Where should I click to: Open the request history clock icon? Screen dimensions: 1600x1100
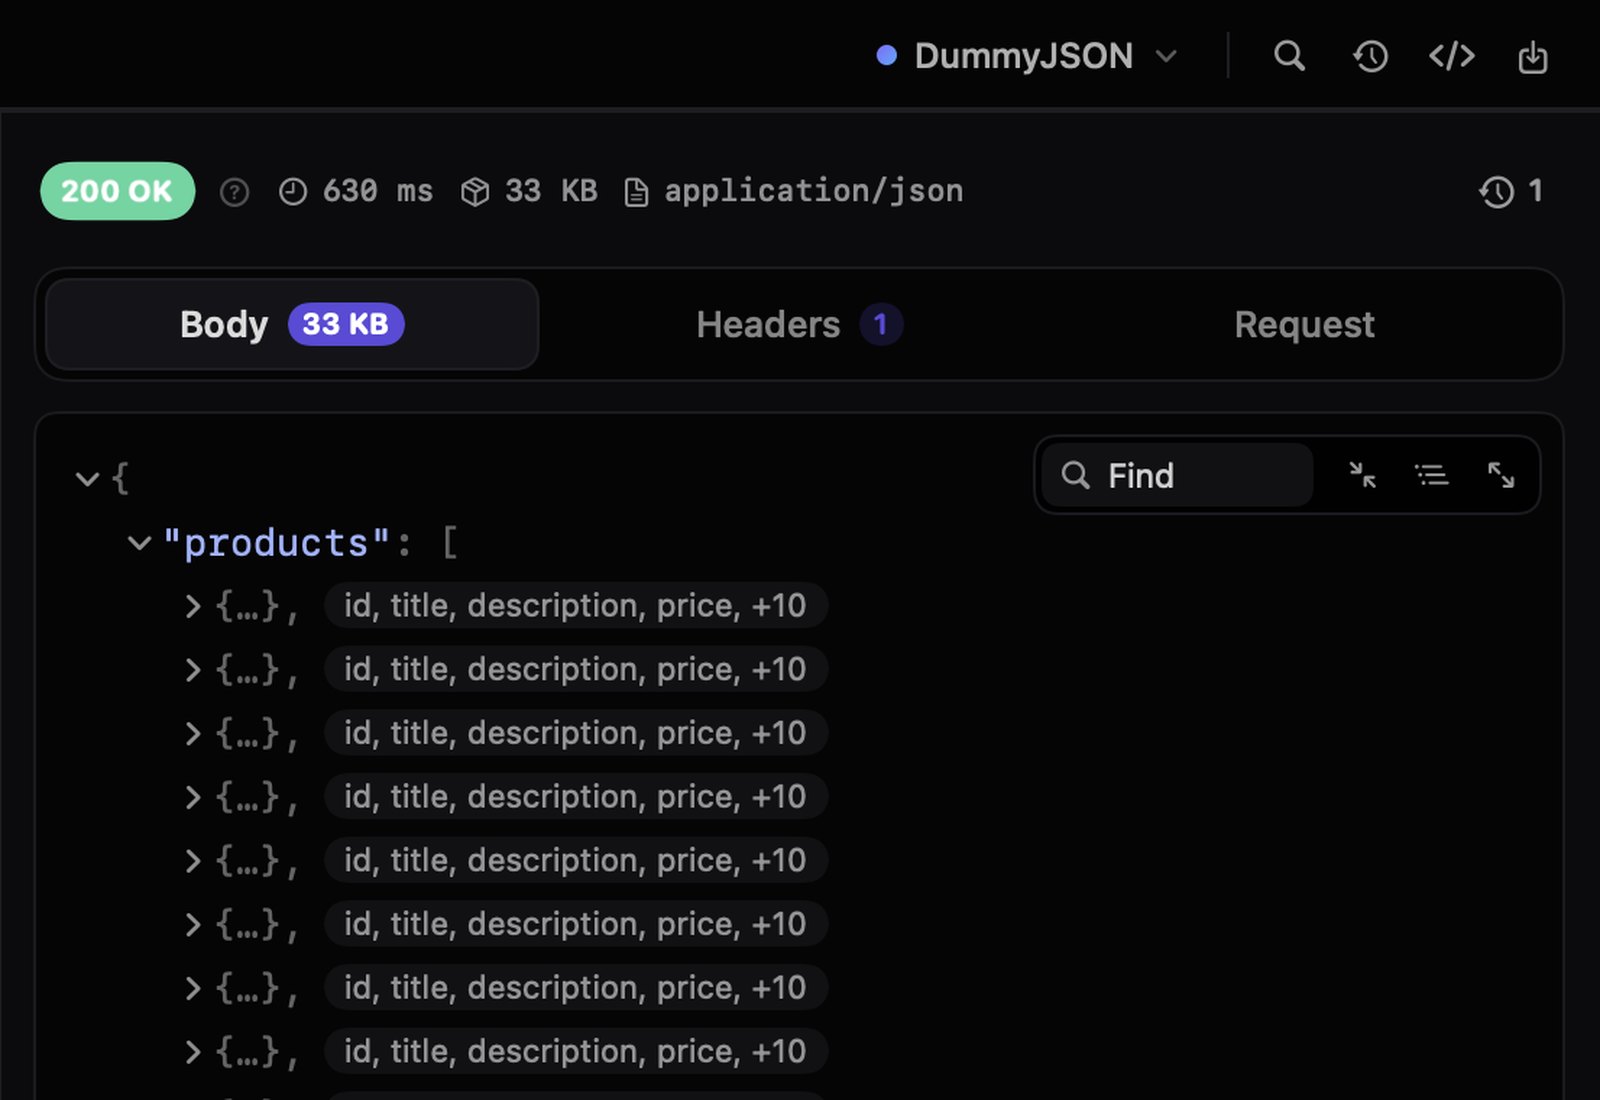(x=1370, y=56)
